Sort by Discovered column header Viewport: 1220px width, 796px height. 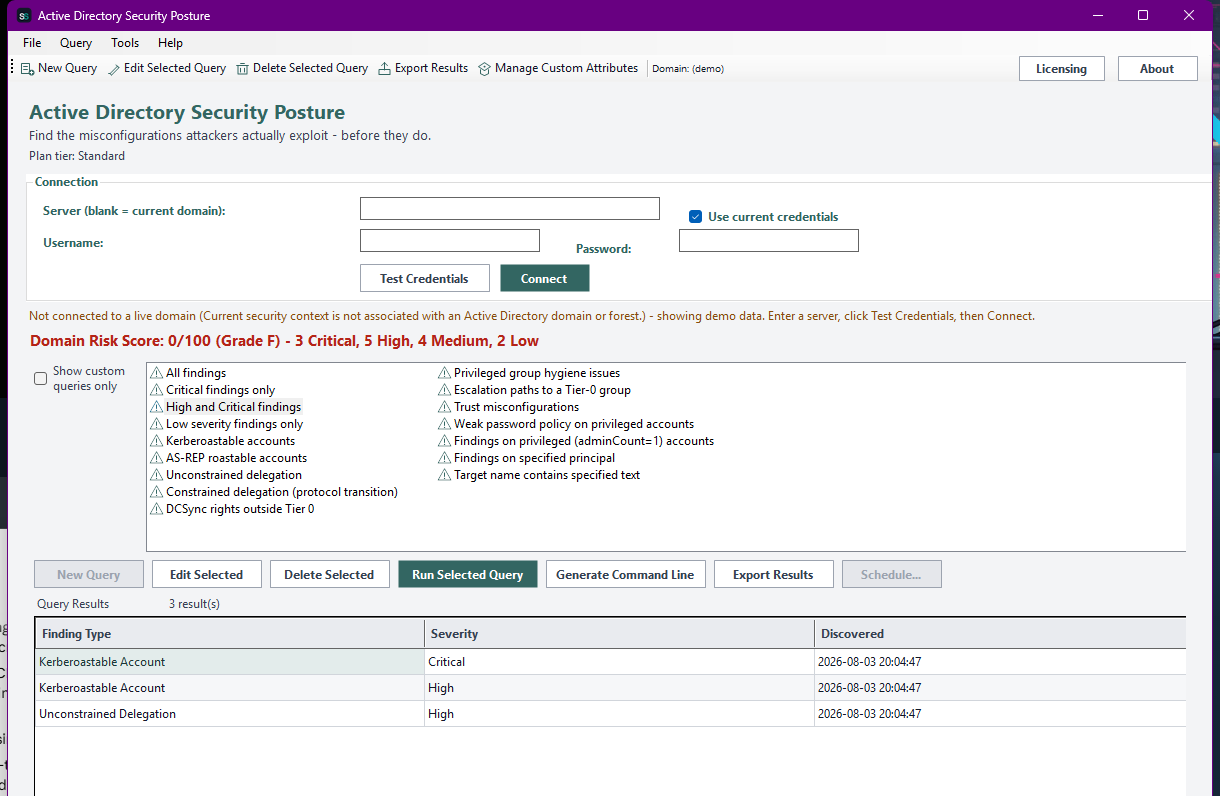tap(1000, 634)
